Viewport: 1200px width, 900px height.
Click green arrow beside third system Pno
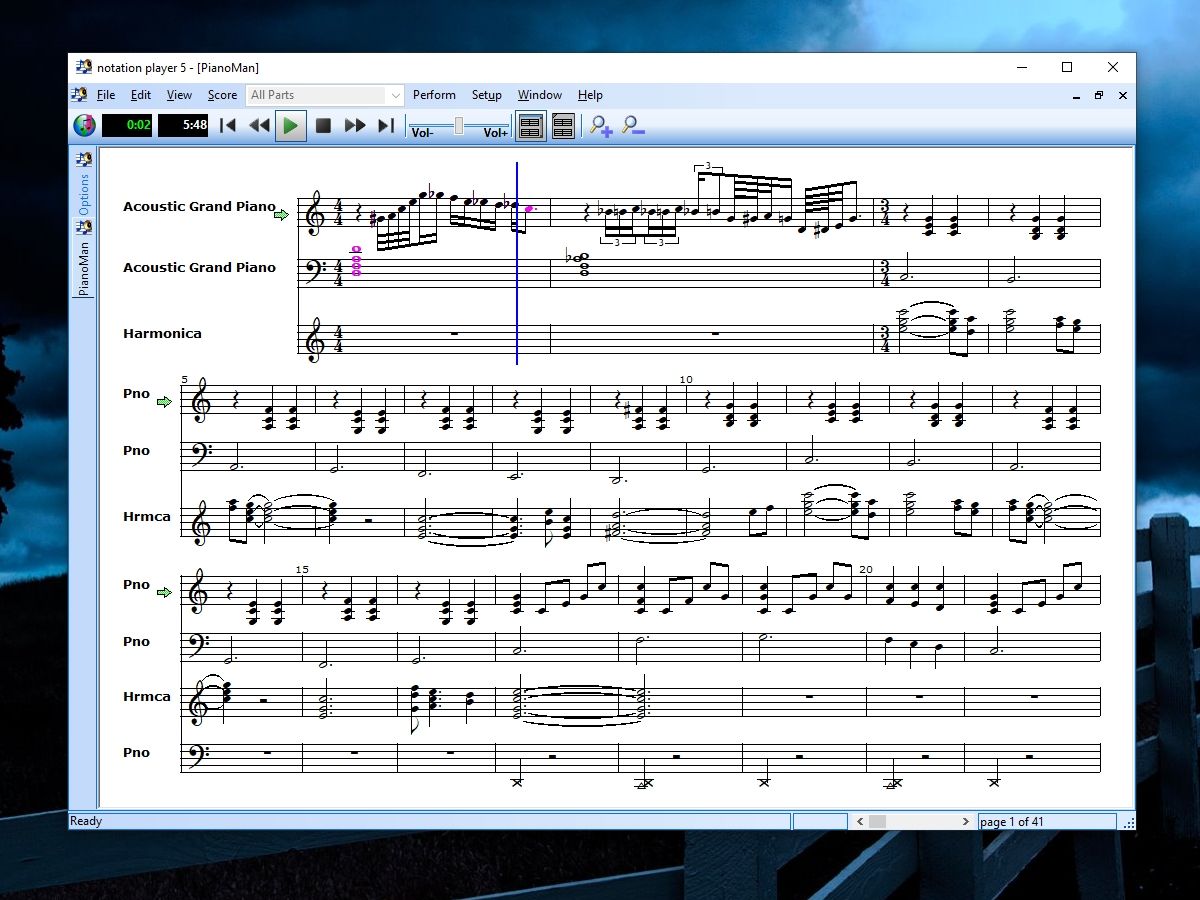pyautogui.click(x=164, y=592)
